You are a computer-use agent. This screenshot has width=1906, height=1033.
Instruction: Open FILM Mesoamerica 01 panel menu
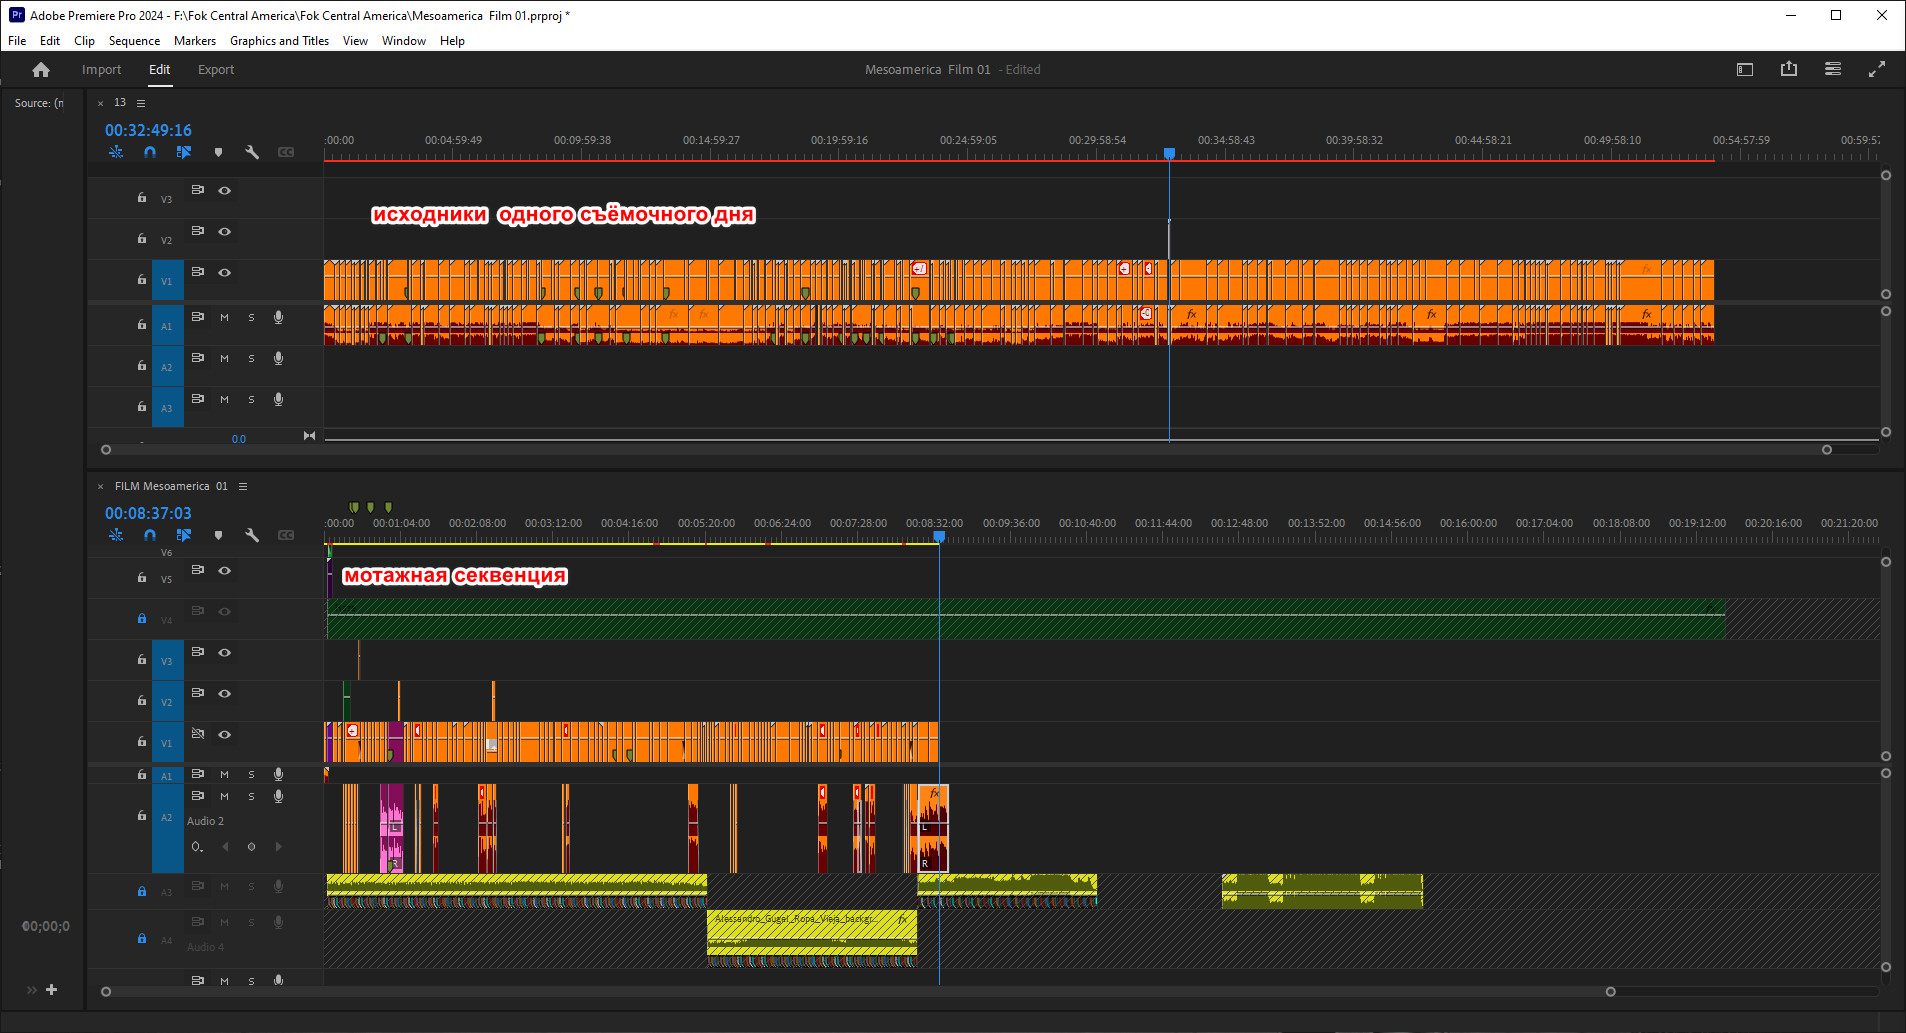(243, 486)
